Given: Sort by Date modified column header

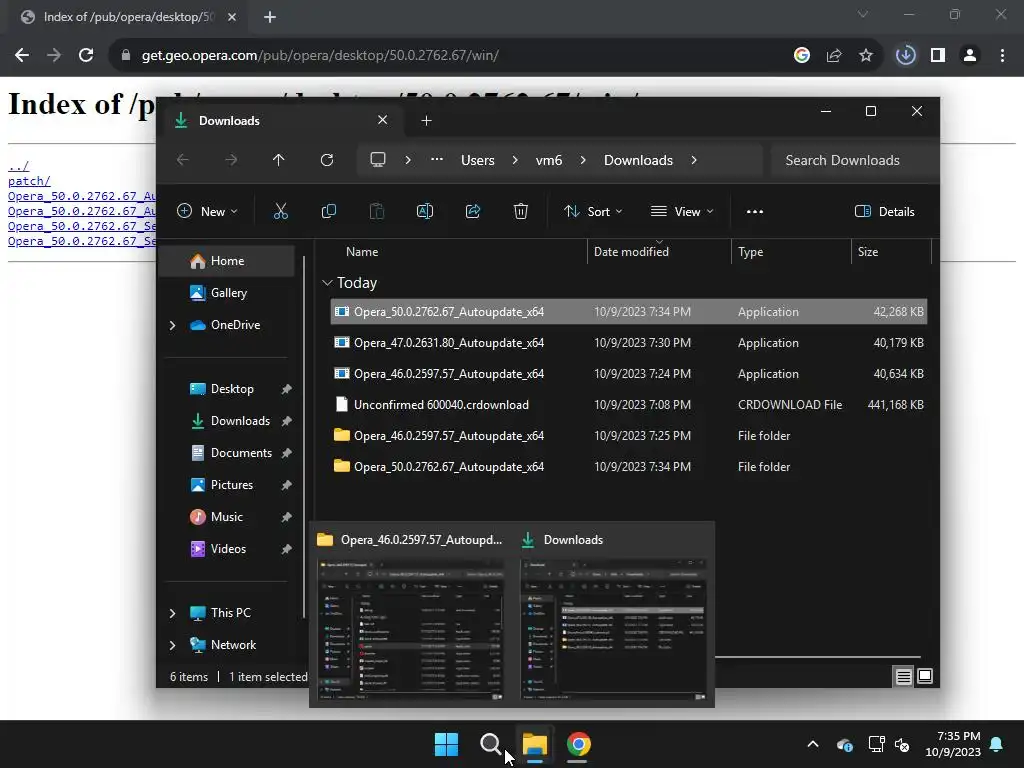Looking at the screenshot, I should point(631,252).
